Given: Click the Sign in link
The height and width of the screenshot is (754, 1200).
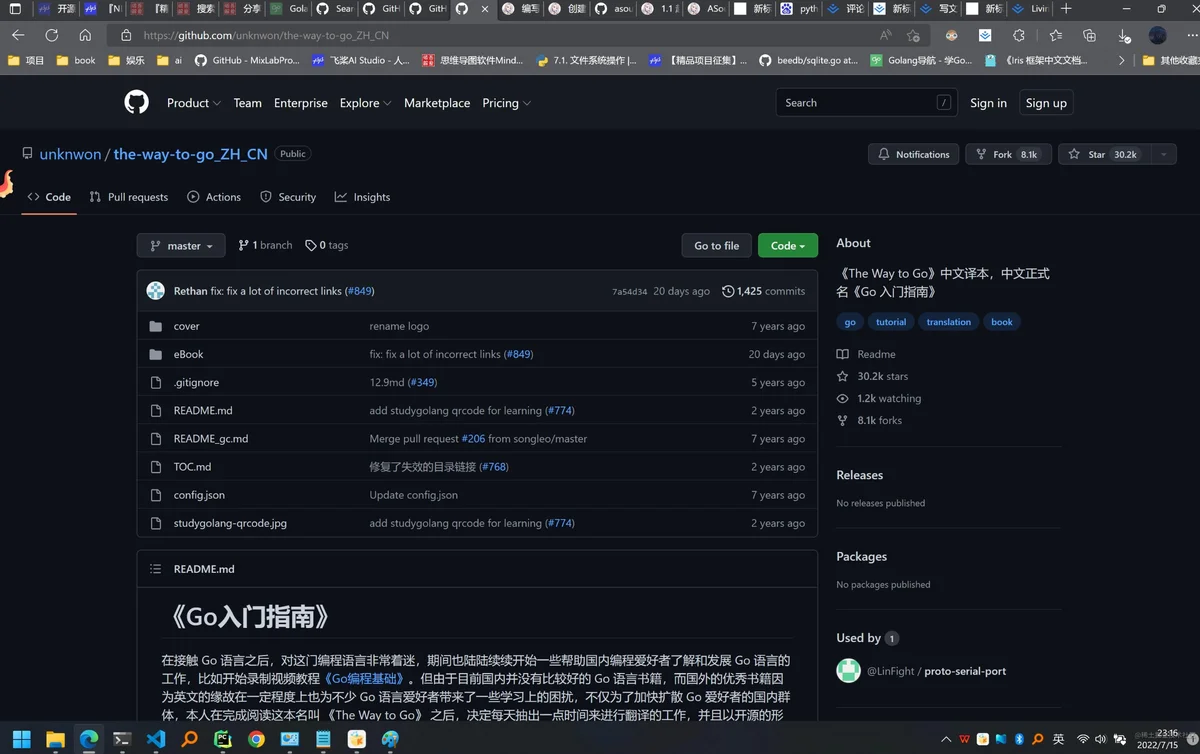Looking at the screenshot, I should coord(988,103).
